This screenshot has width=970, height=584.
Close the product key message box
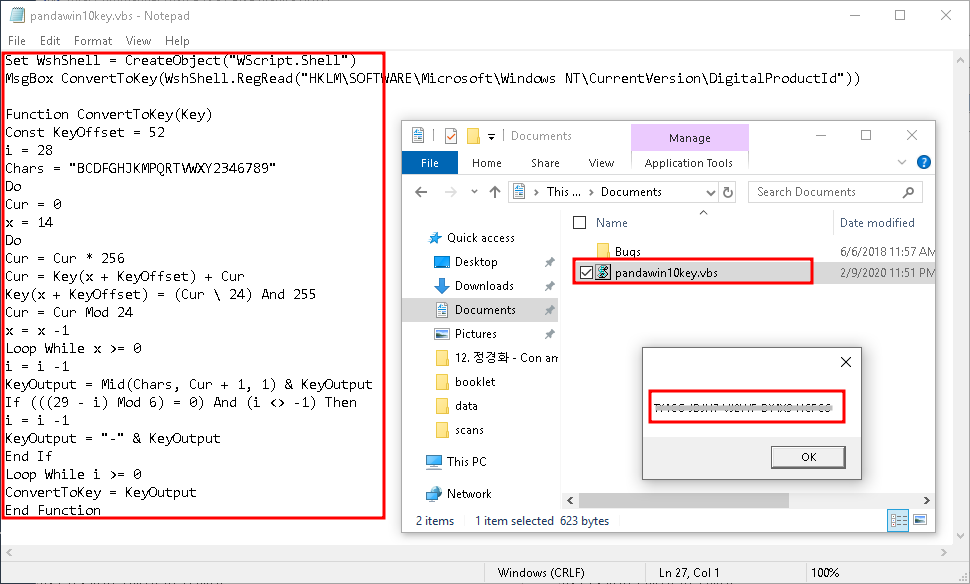click(846, 363)
